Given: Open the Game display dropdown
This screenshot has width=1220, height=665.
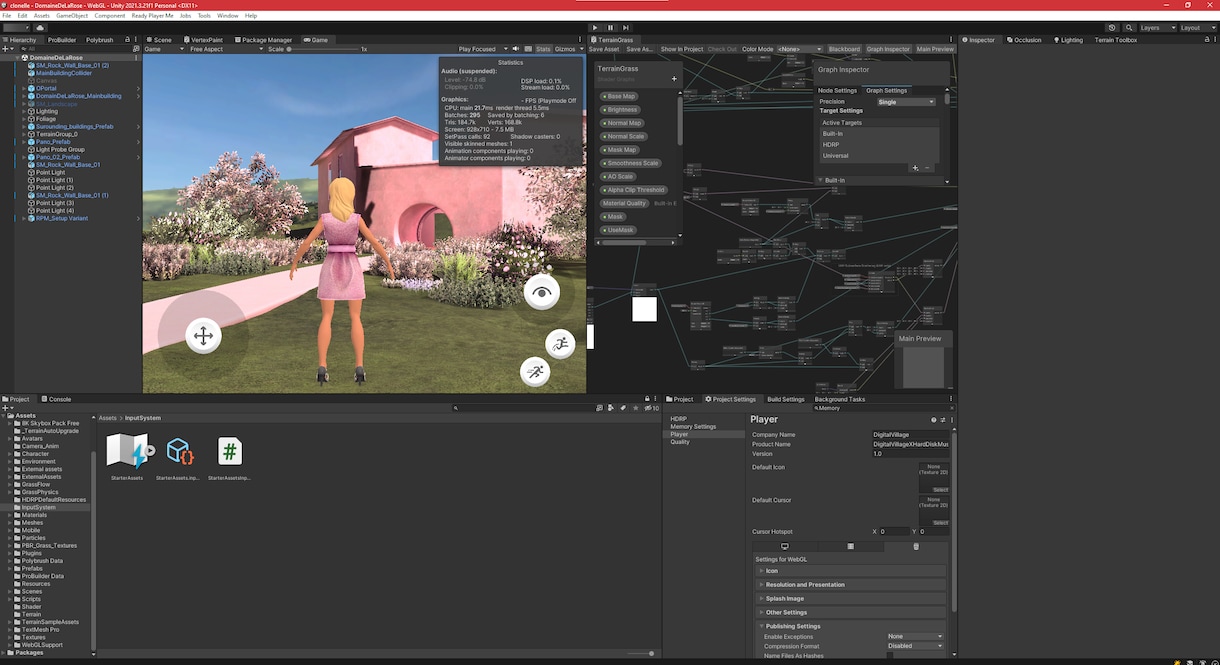Looking at the screenshot, I should click(x=165, y=49).
